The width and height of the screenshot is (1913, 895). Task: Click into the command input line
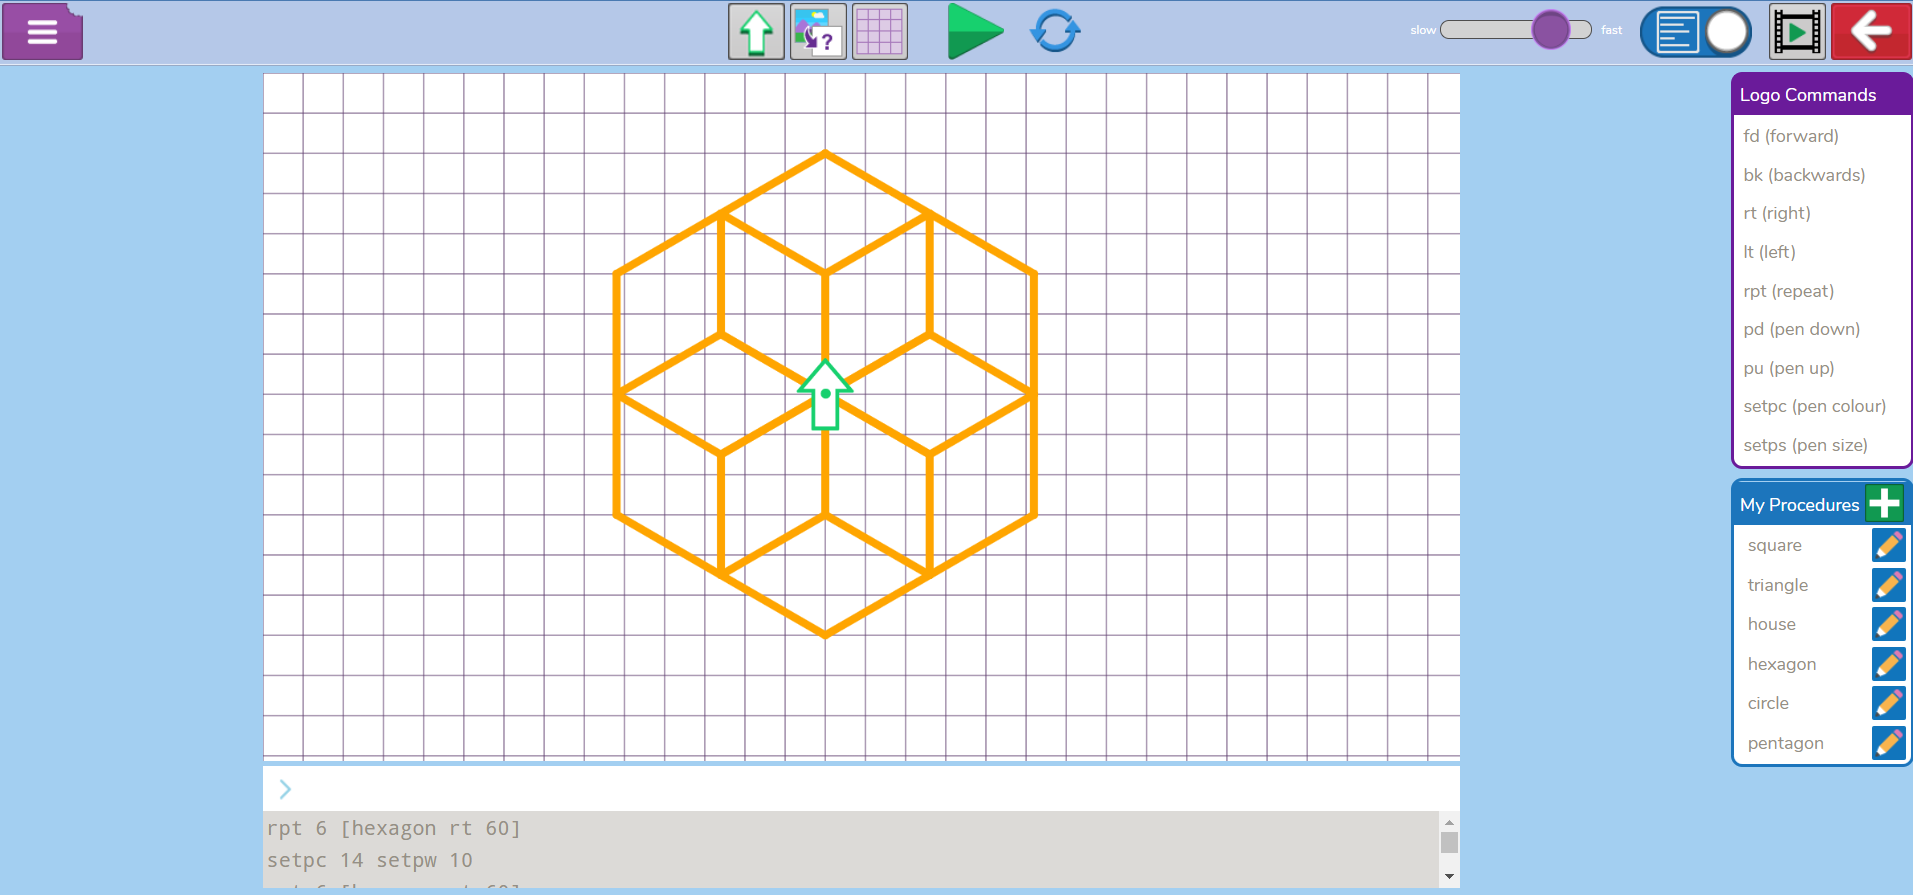(860, 789)
